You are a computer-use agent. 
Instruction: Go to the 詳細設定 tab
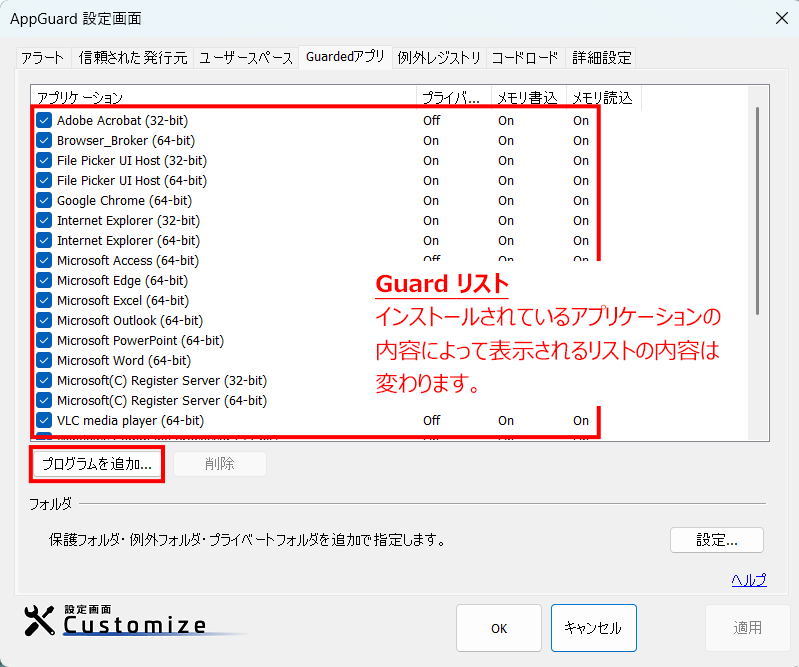point(602,58)
